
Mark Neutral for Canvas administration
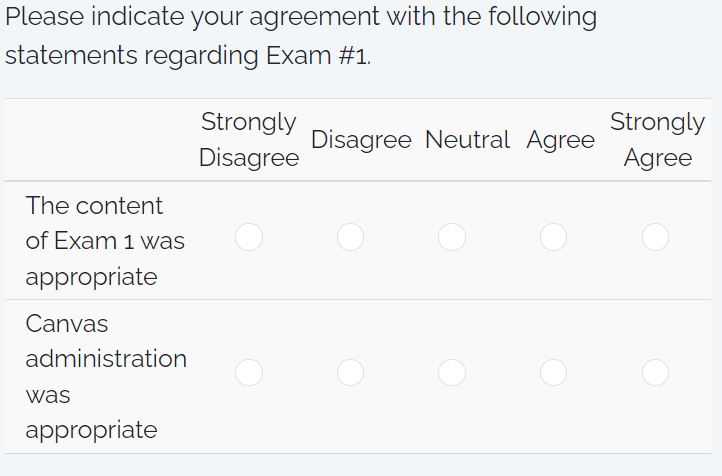(x=452, y=372)
